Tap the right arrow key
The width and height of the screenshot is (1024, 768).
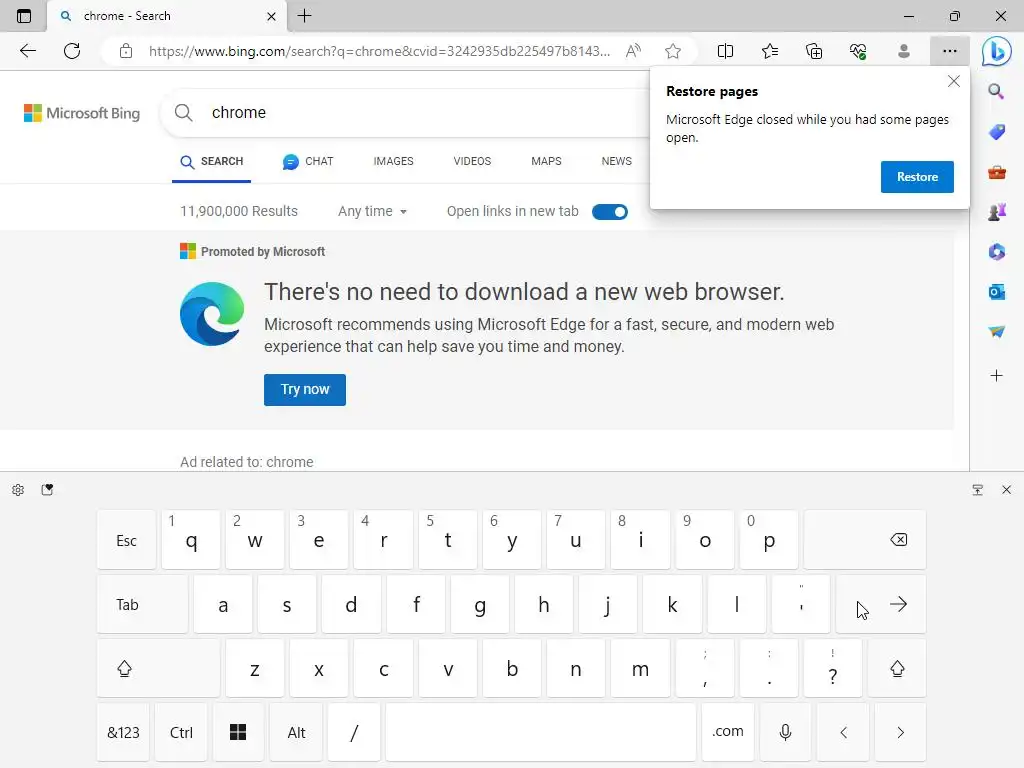(901, 733)
